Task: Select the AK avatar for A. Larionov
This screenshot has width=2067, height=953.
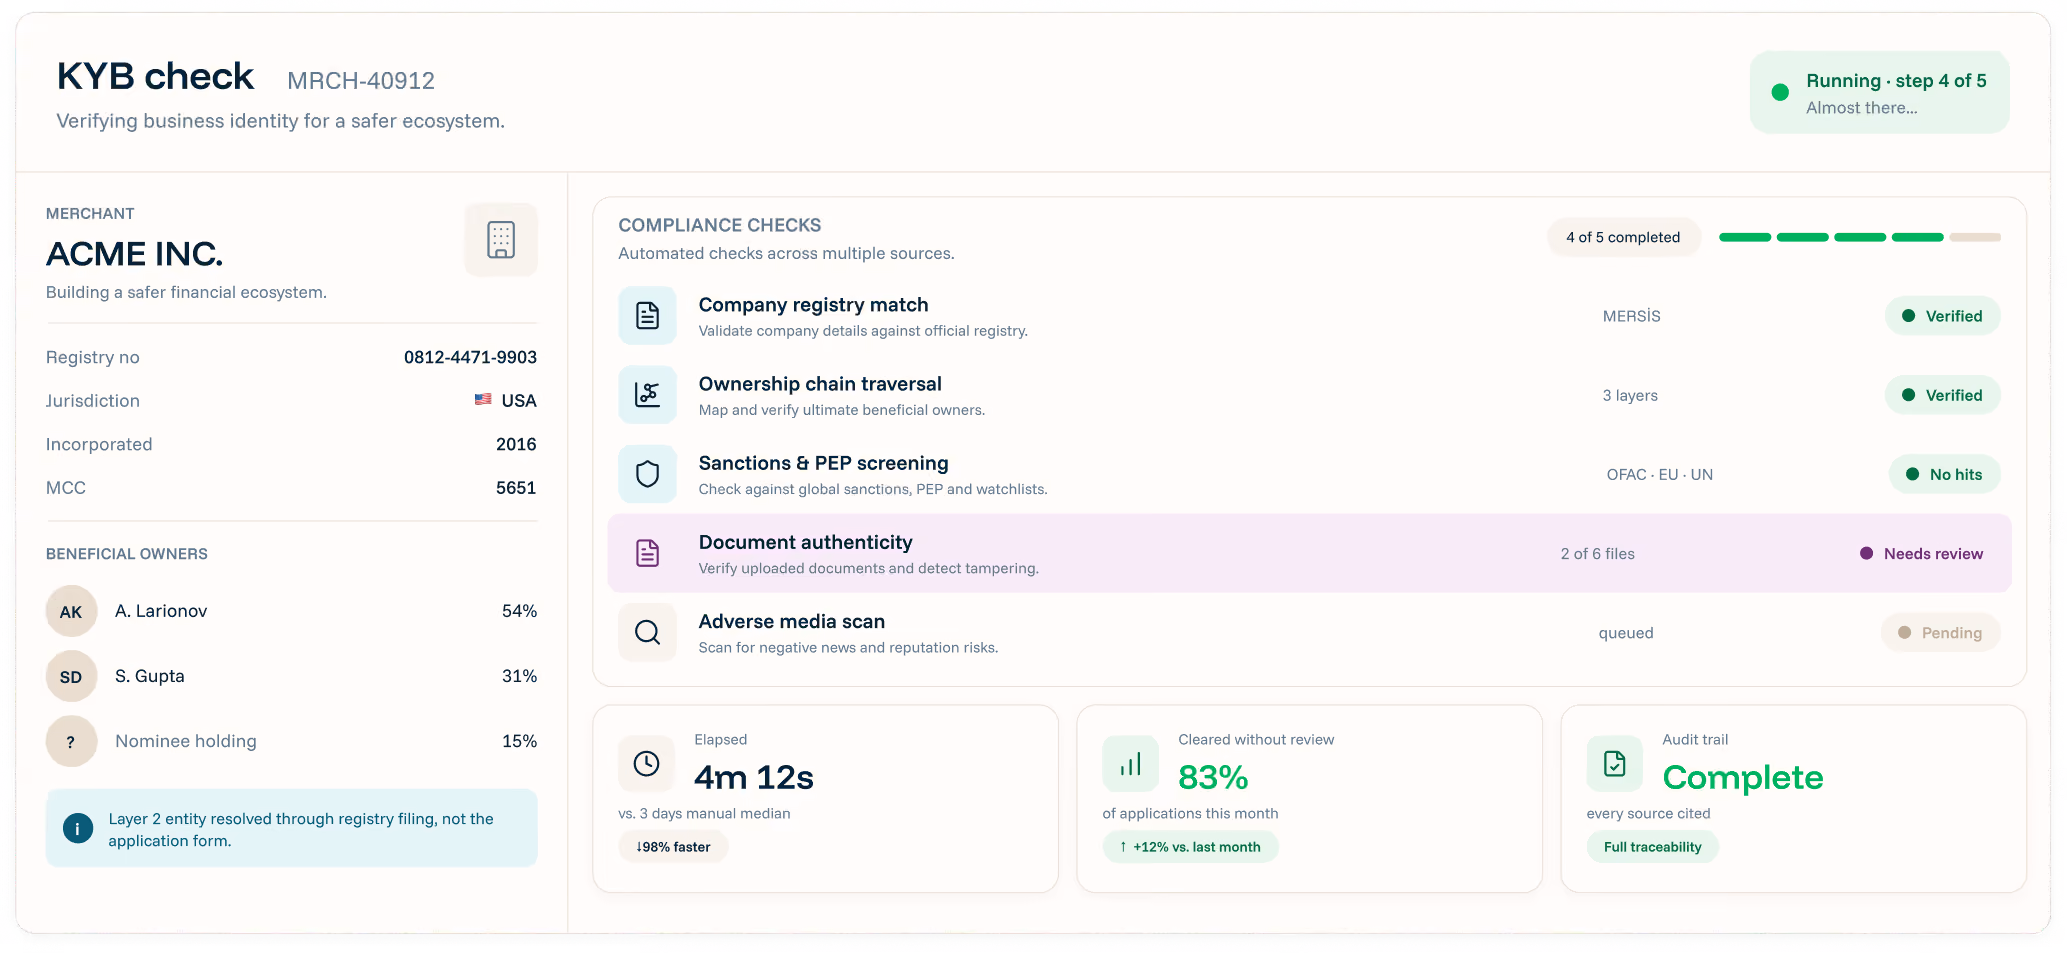Action: (71, 611)
